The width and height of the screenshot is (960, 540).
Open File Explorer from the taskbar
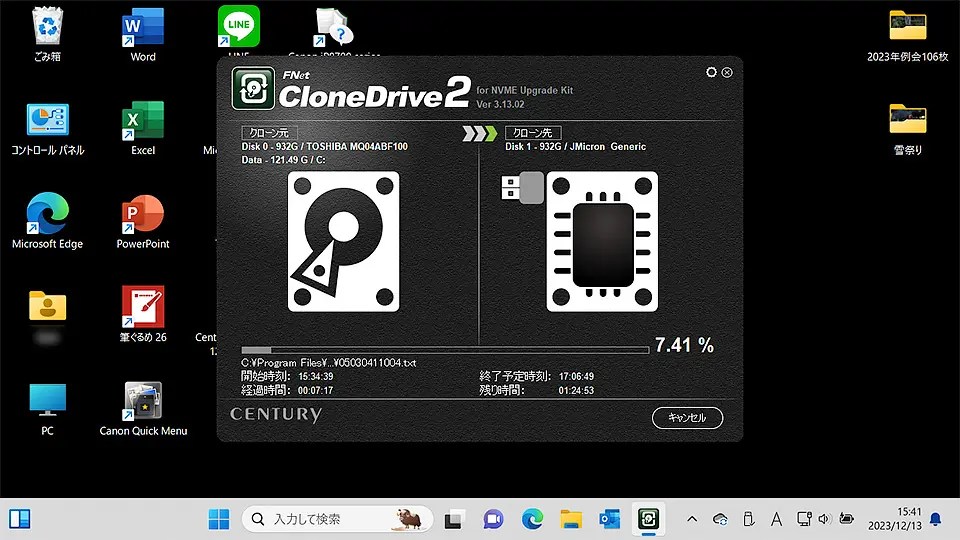tap(571, 519)
